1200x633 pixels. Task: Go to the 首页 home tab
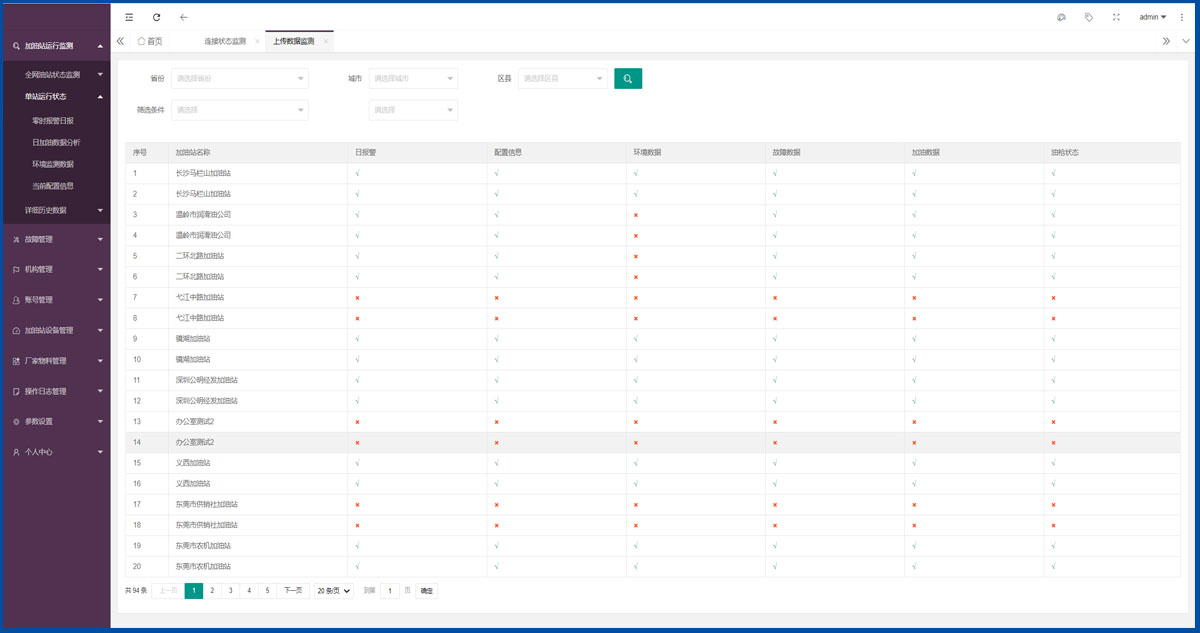click(x=149, y=41)
